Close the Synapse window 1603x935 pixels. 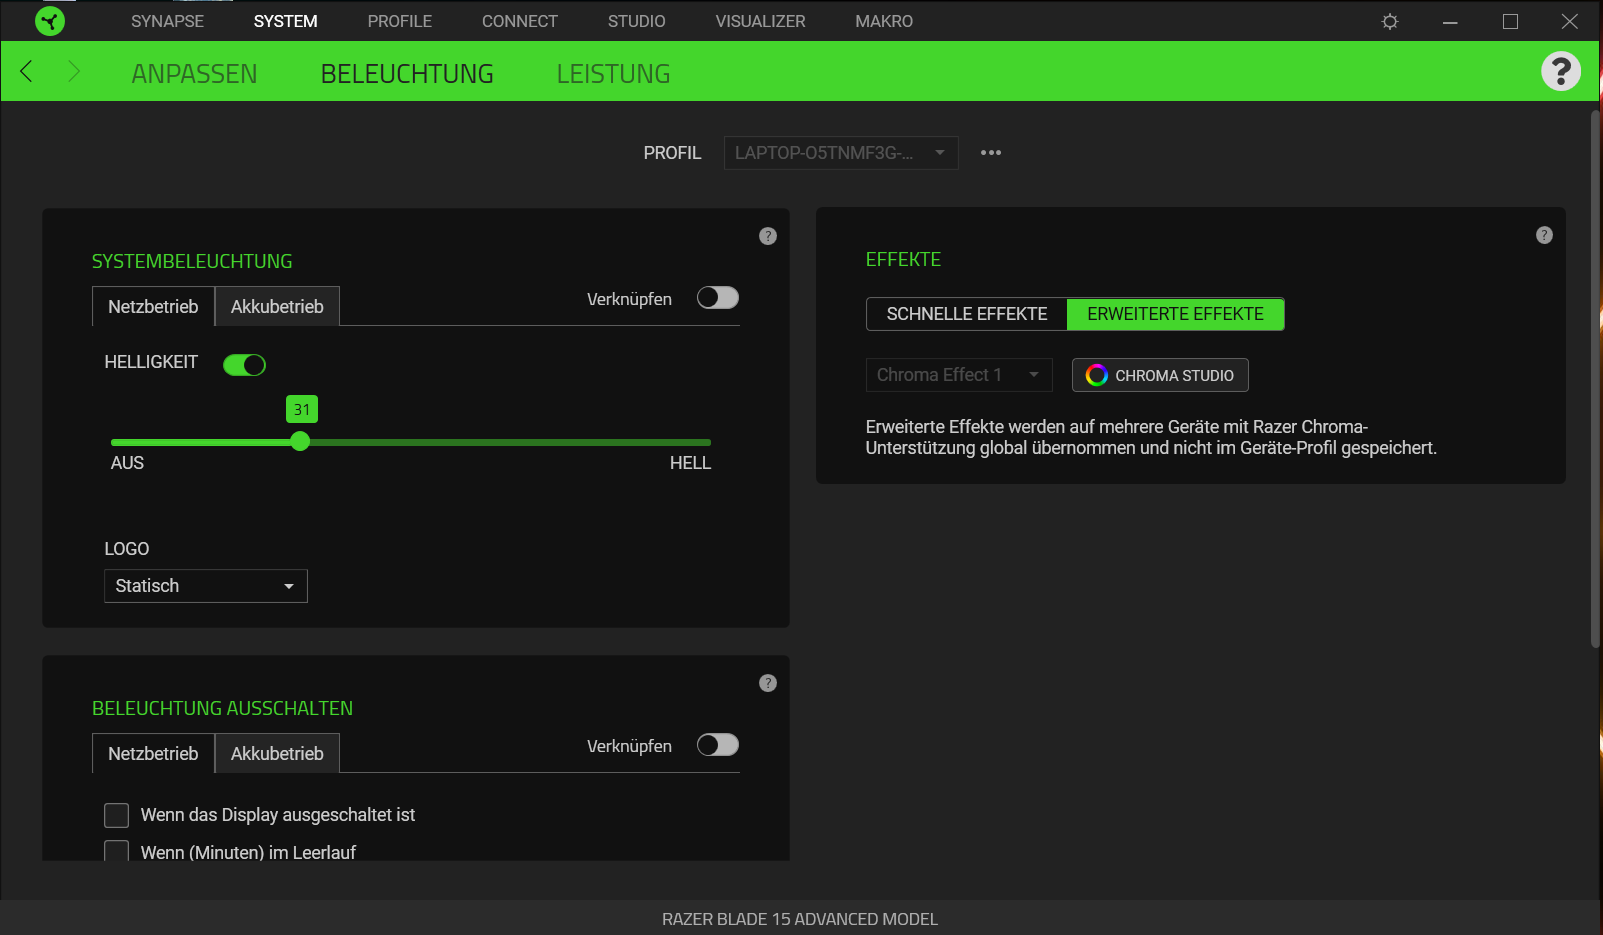(x=1570, y=21)
